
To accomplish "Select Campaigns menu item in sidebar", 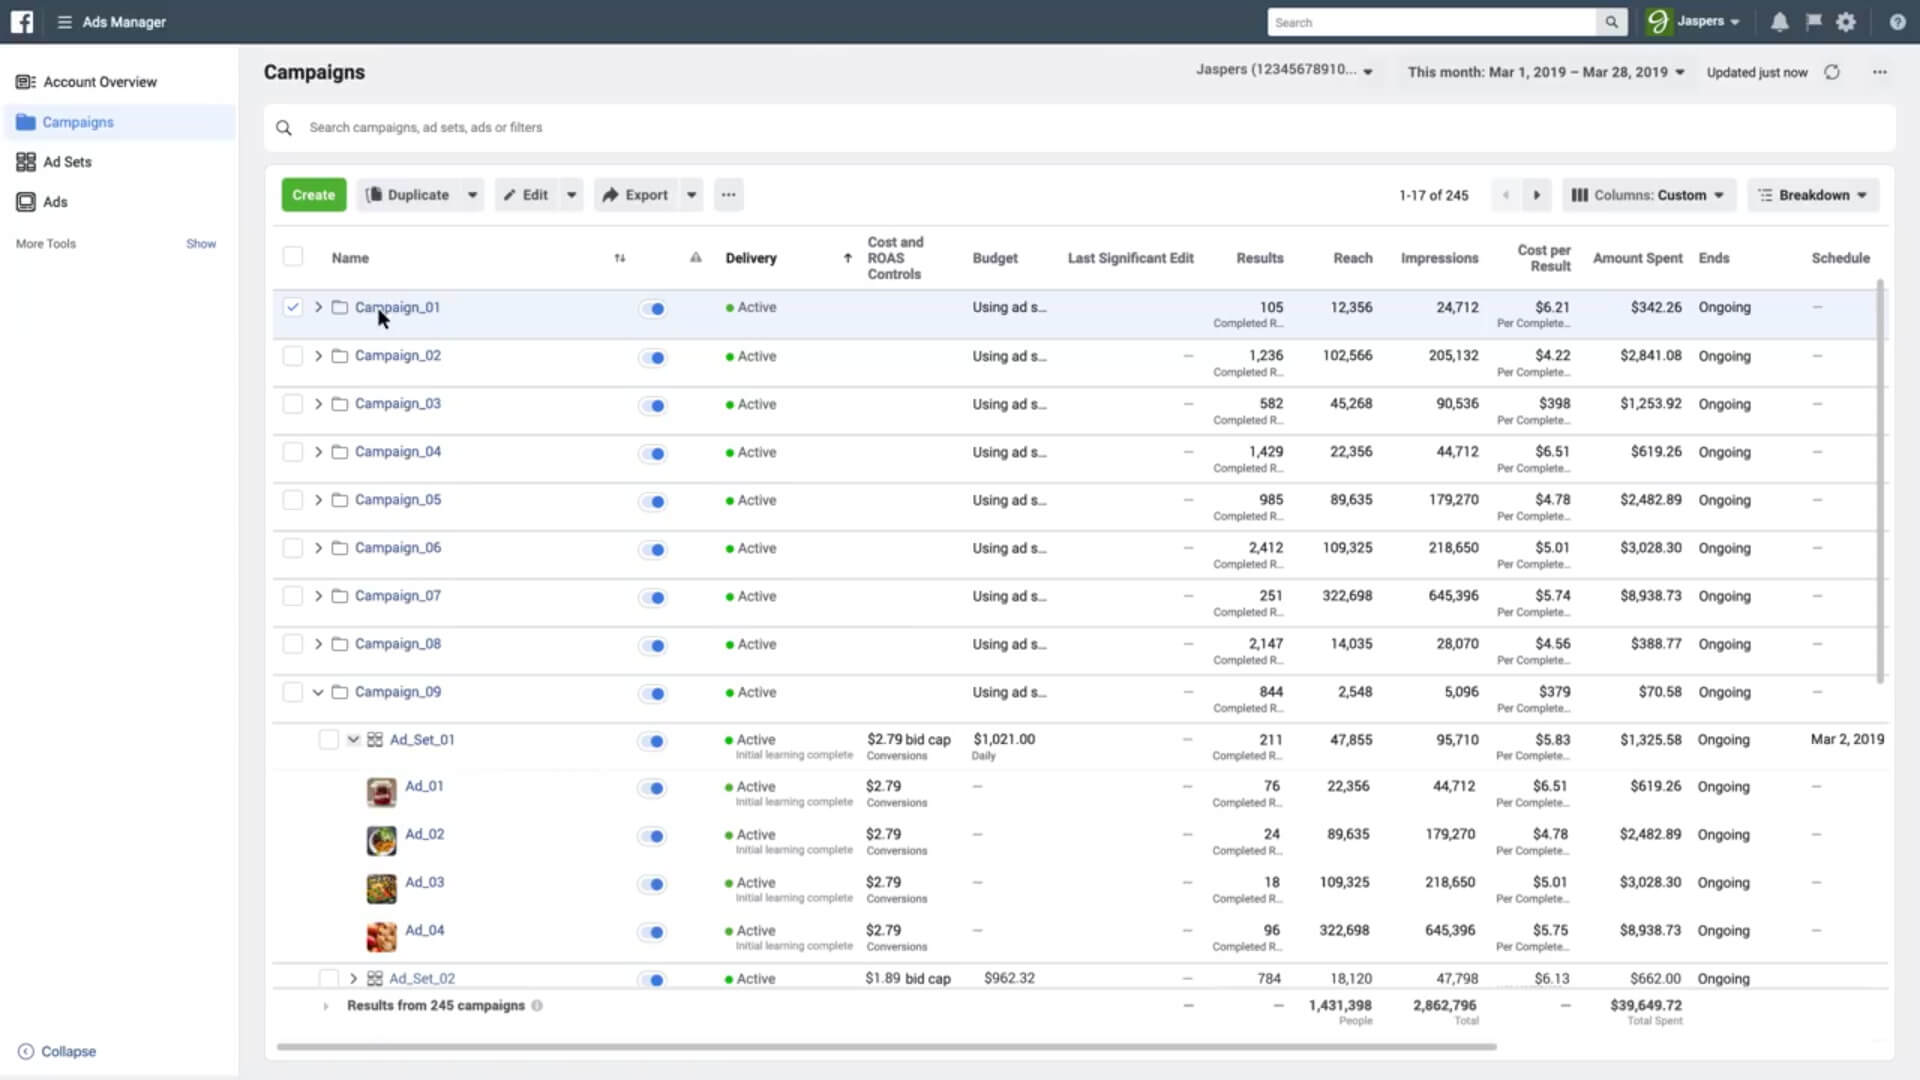I will coord(78,121).
